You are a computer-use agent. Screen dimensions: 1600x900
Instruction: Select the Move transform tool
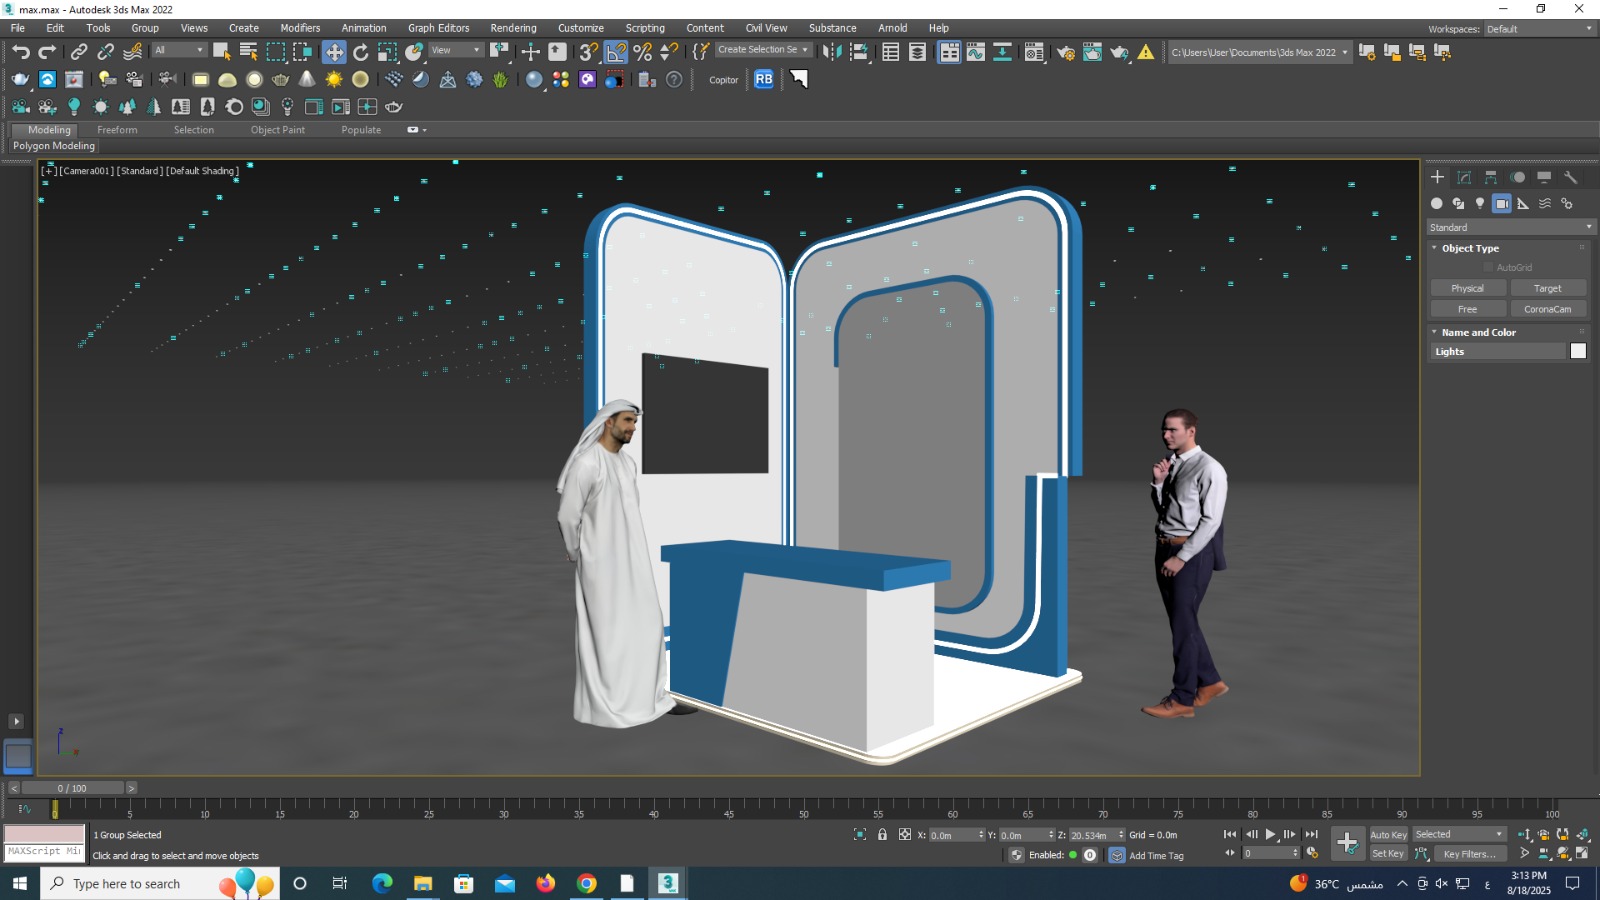pyautogui.click(x=334, y=52)
